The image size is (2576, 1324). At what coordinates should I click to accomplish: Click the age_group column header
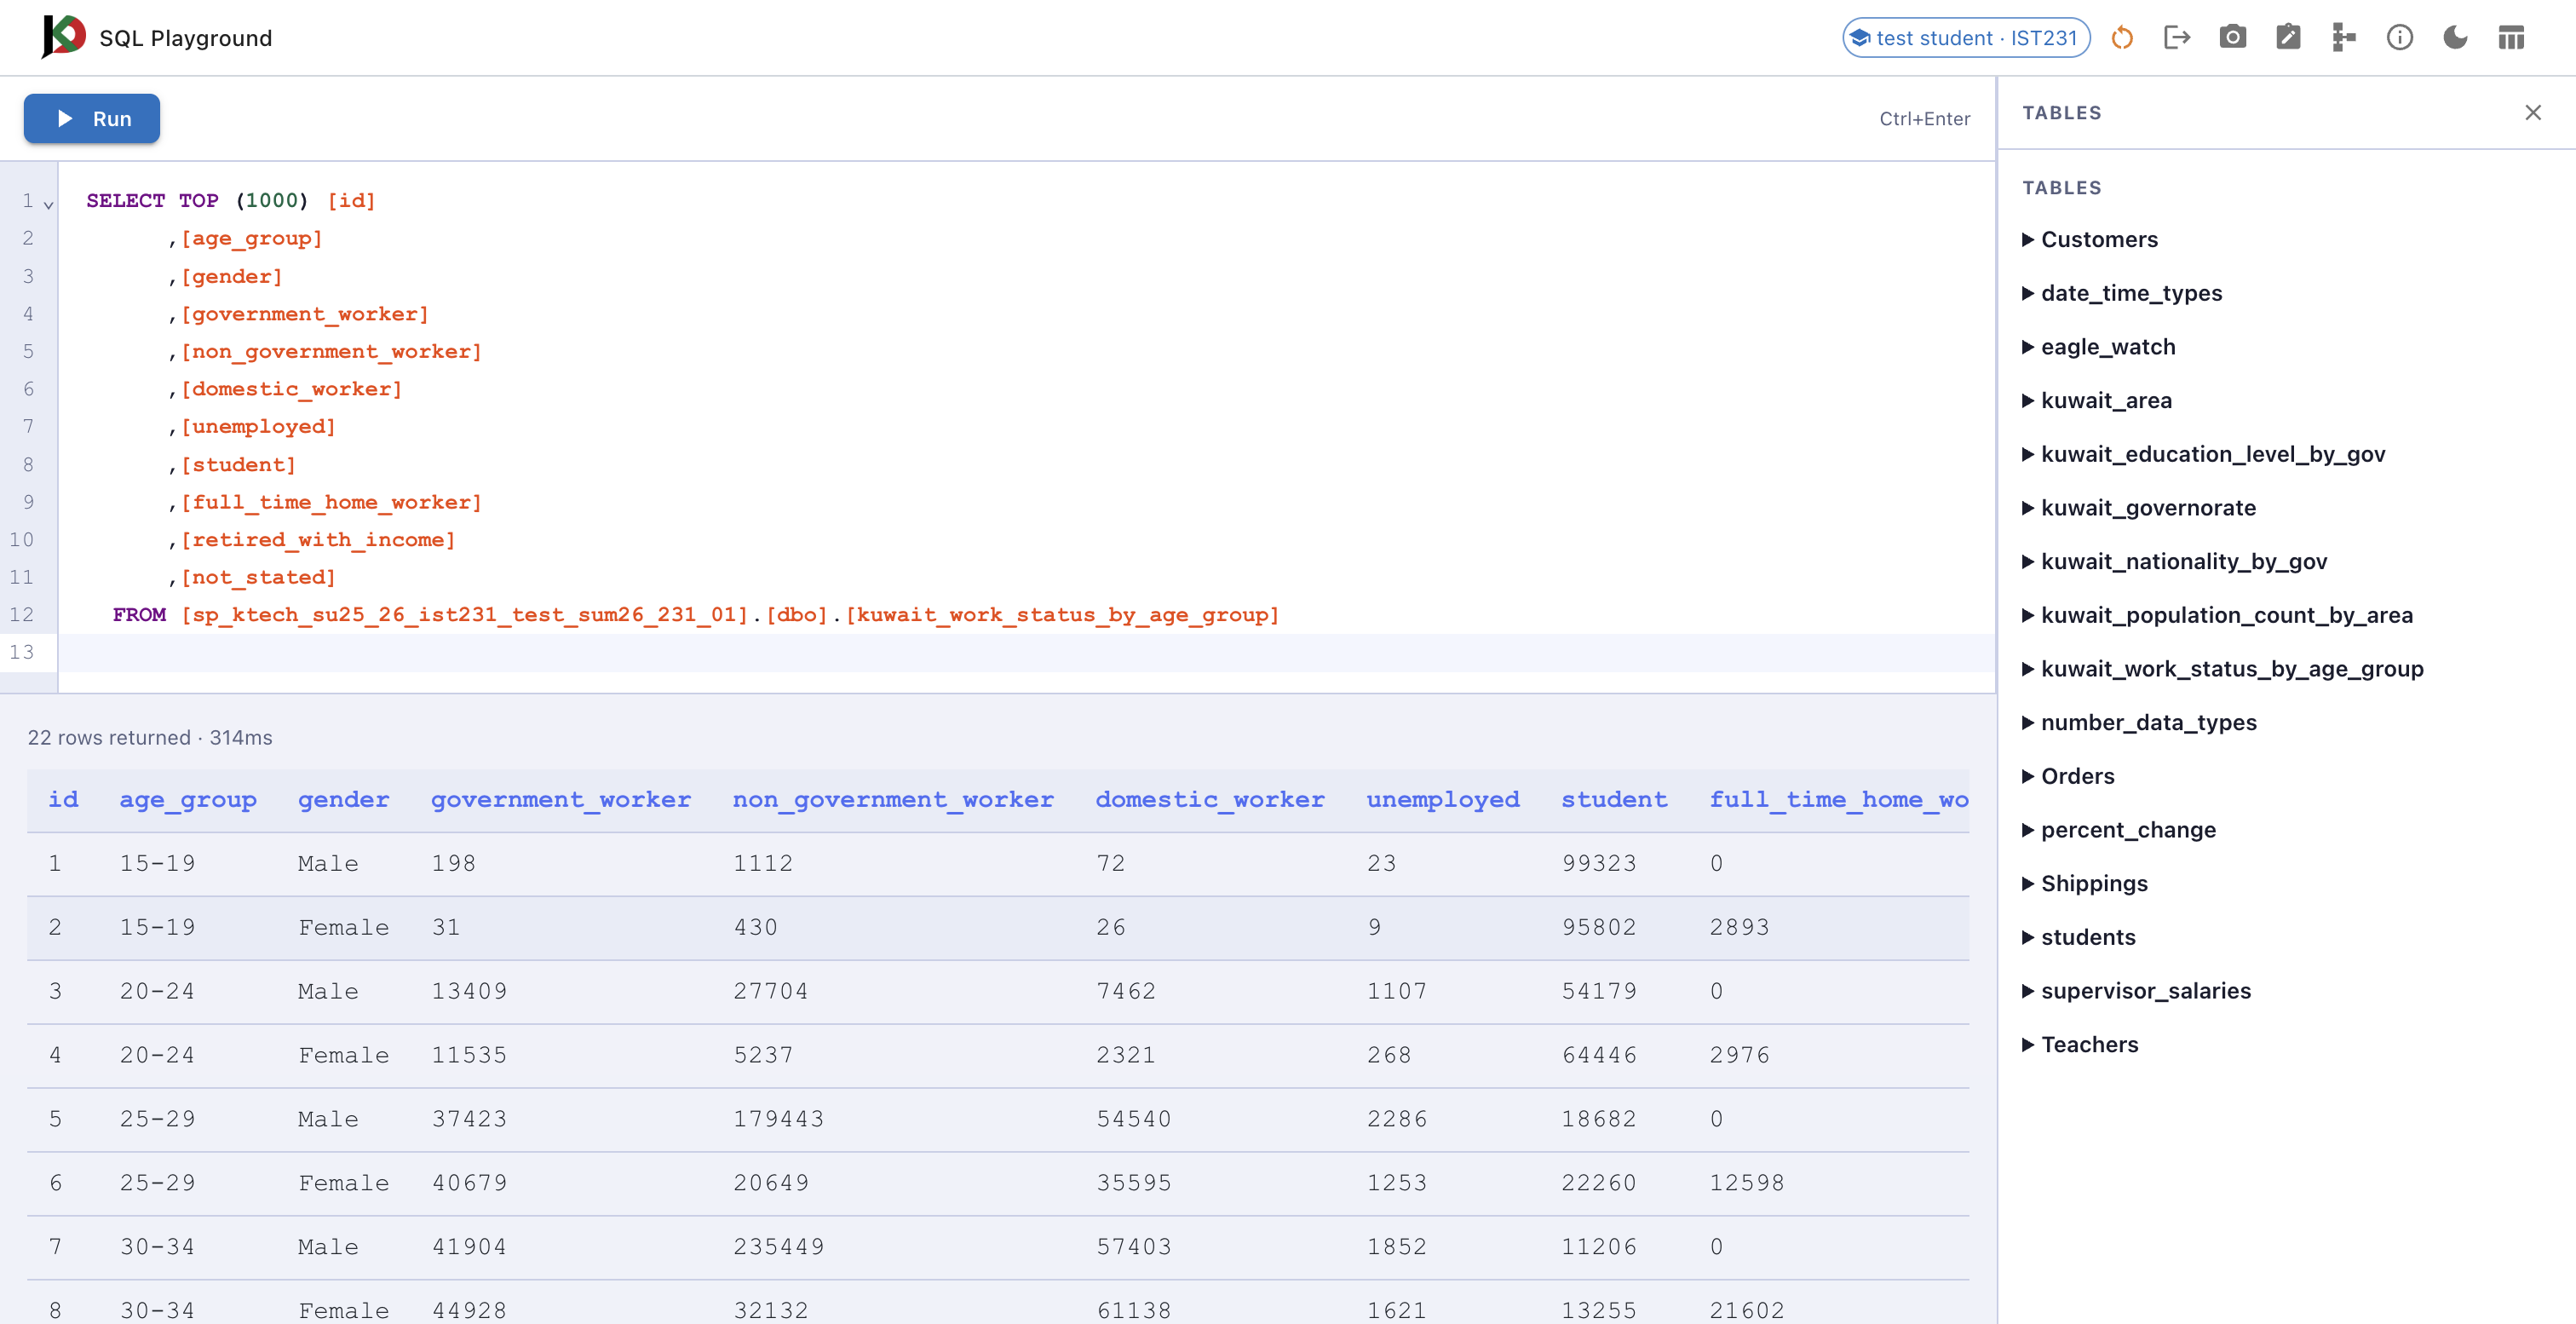pos(188,800)
